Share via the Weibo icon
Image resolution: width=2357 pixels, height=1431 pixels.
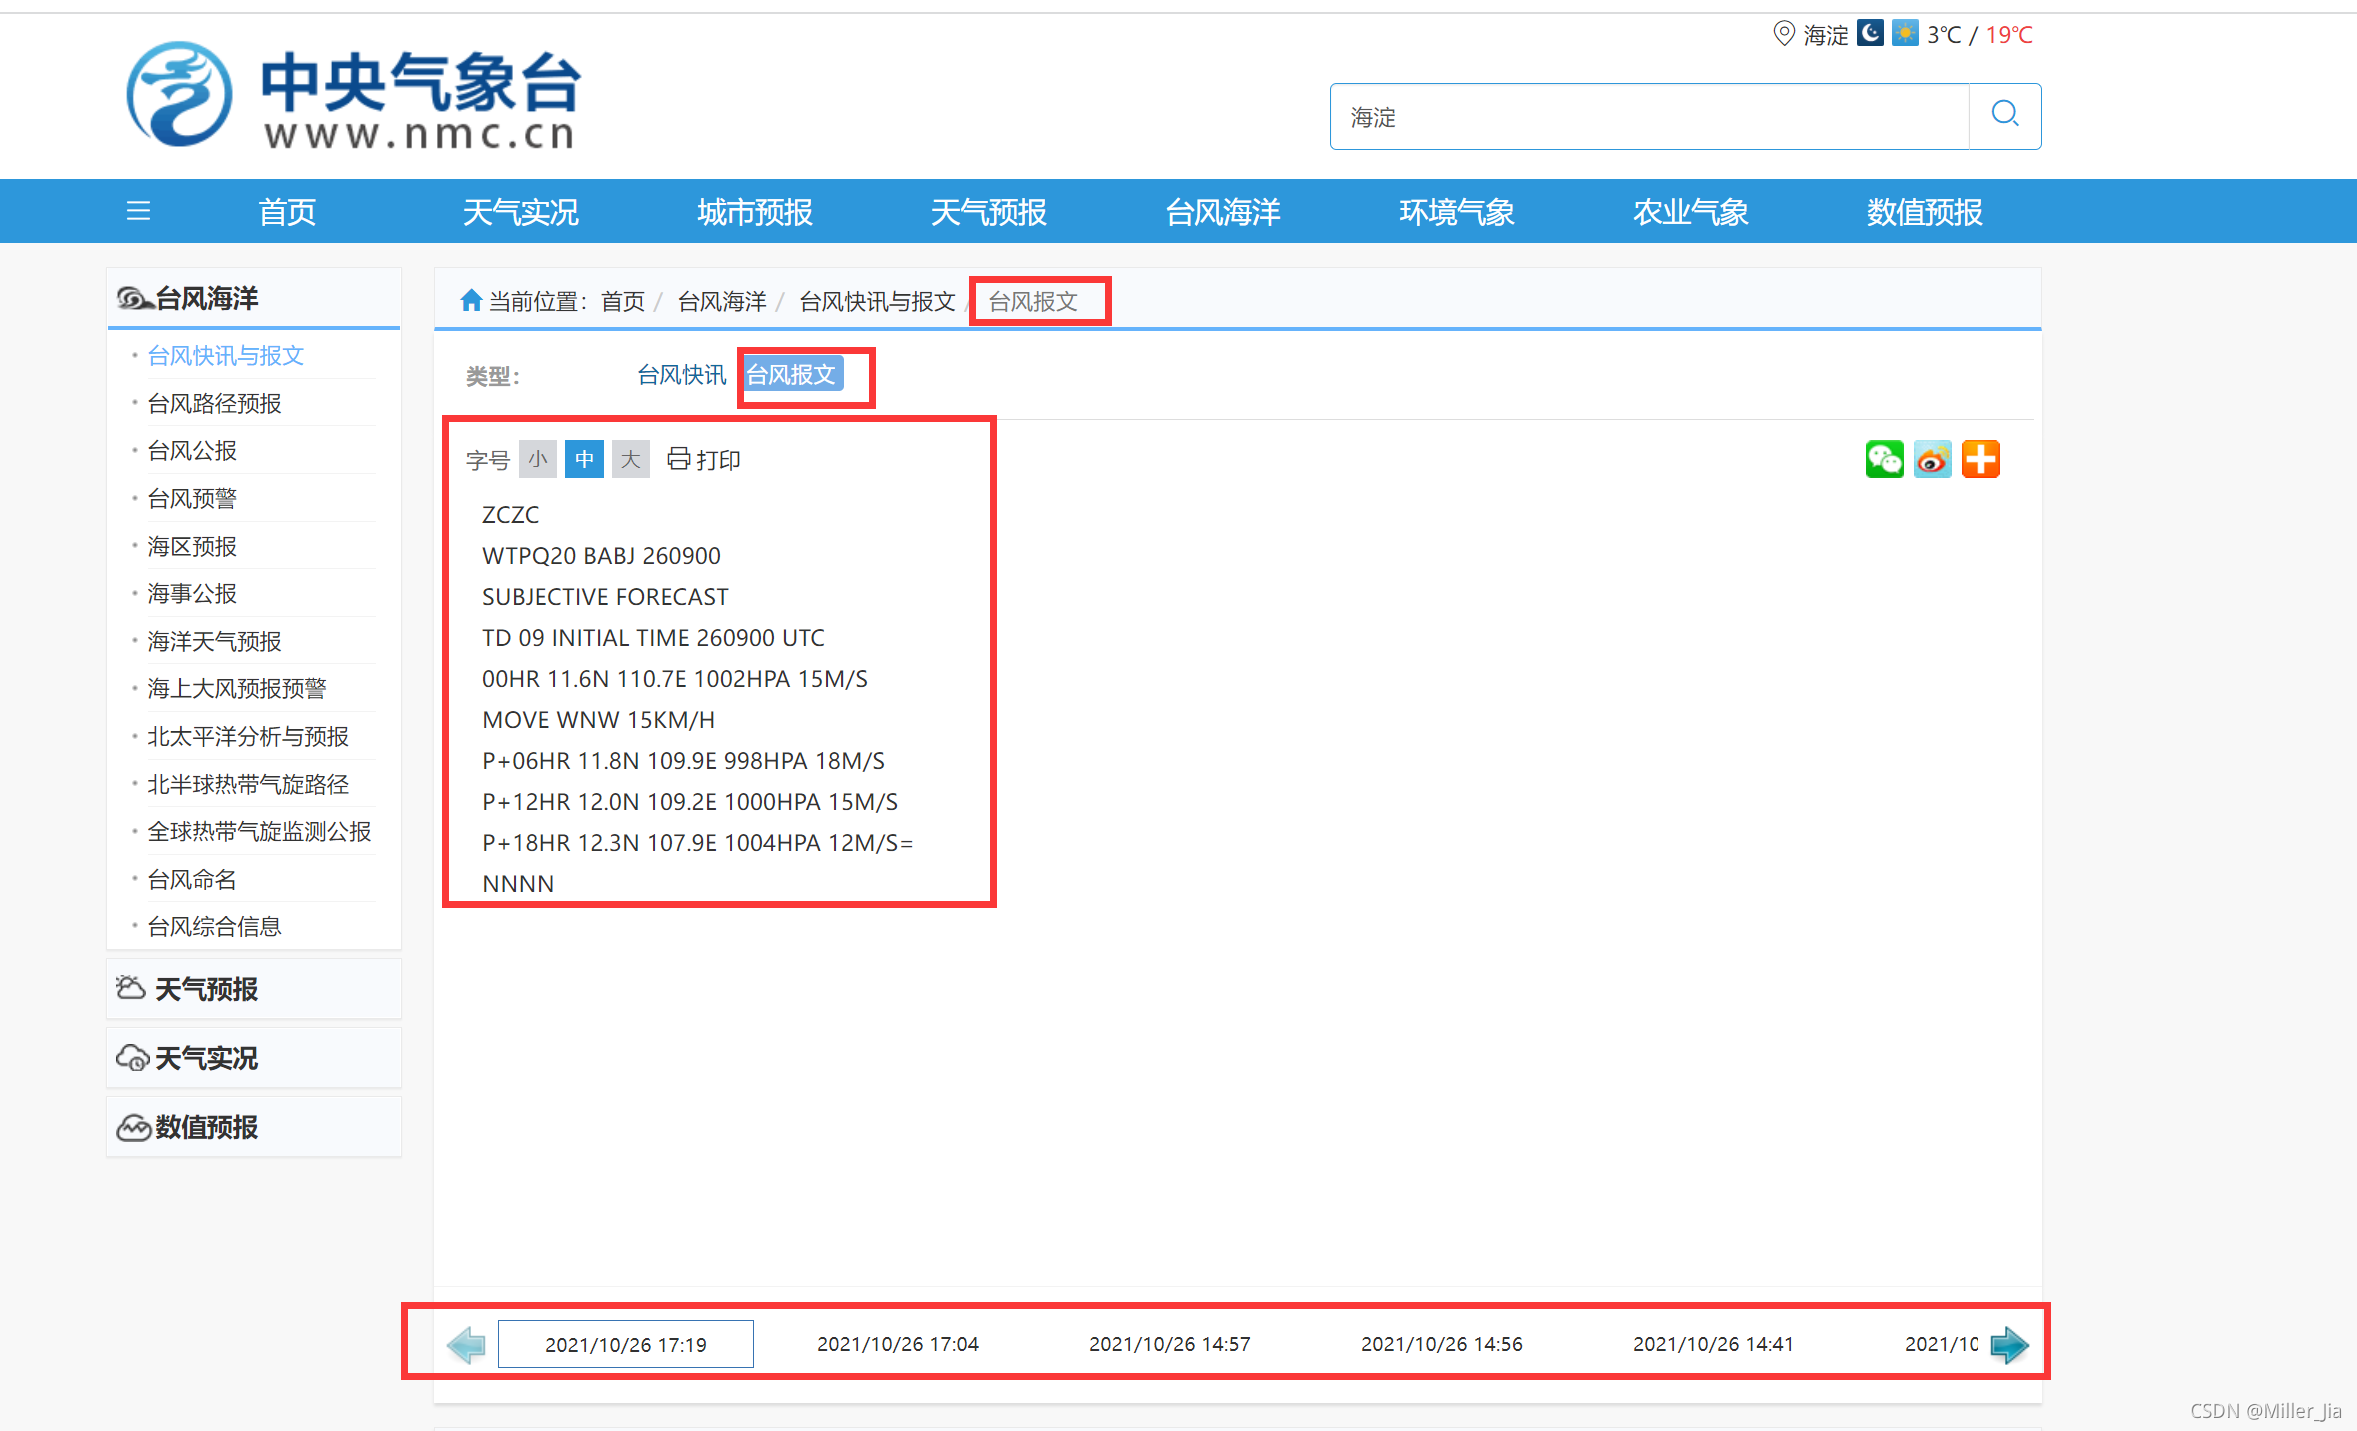1932,459
